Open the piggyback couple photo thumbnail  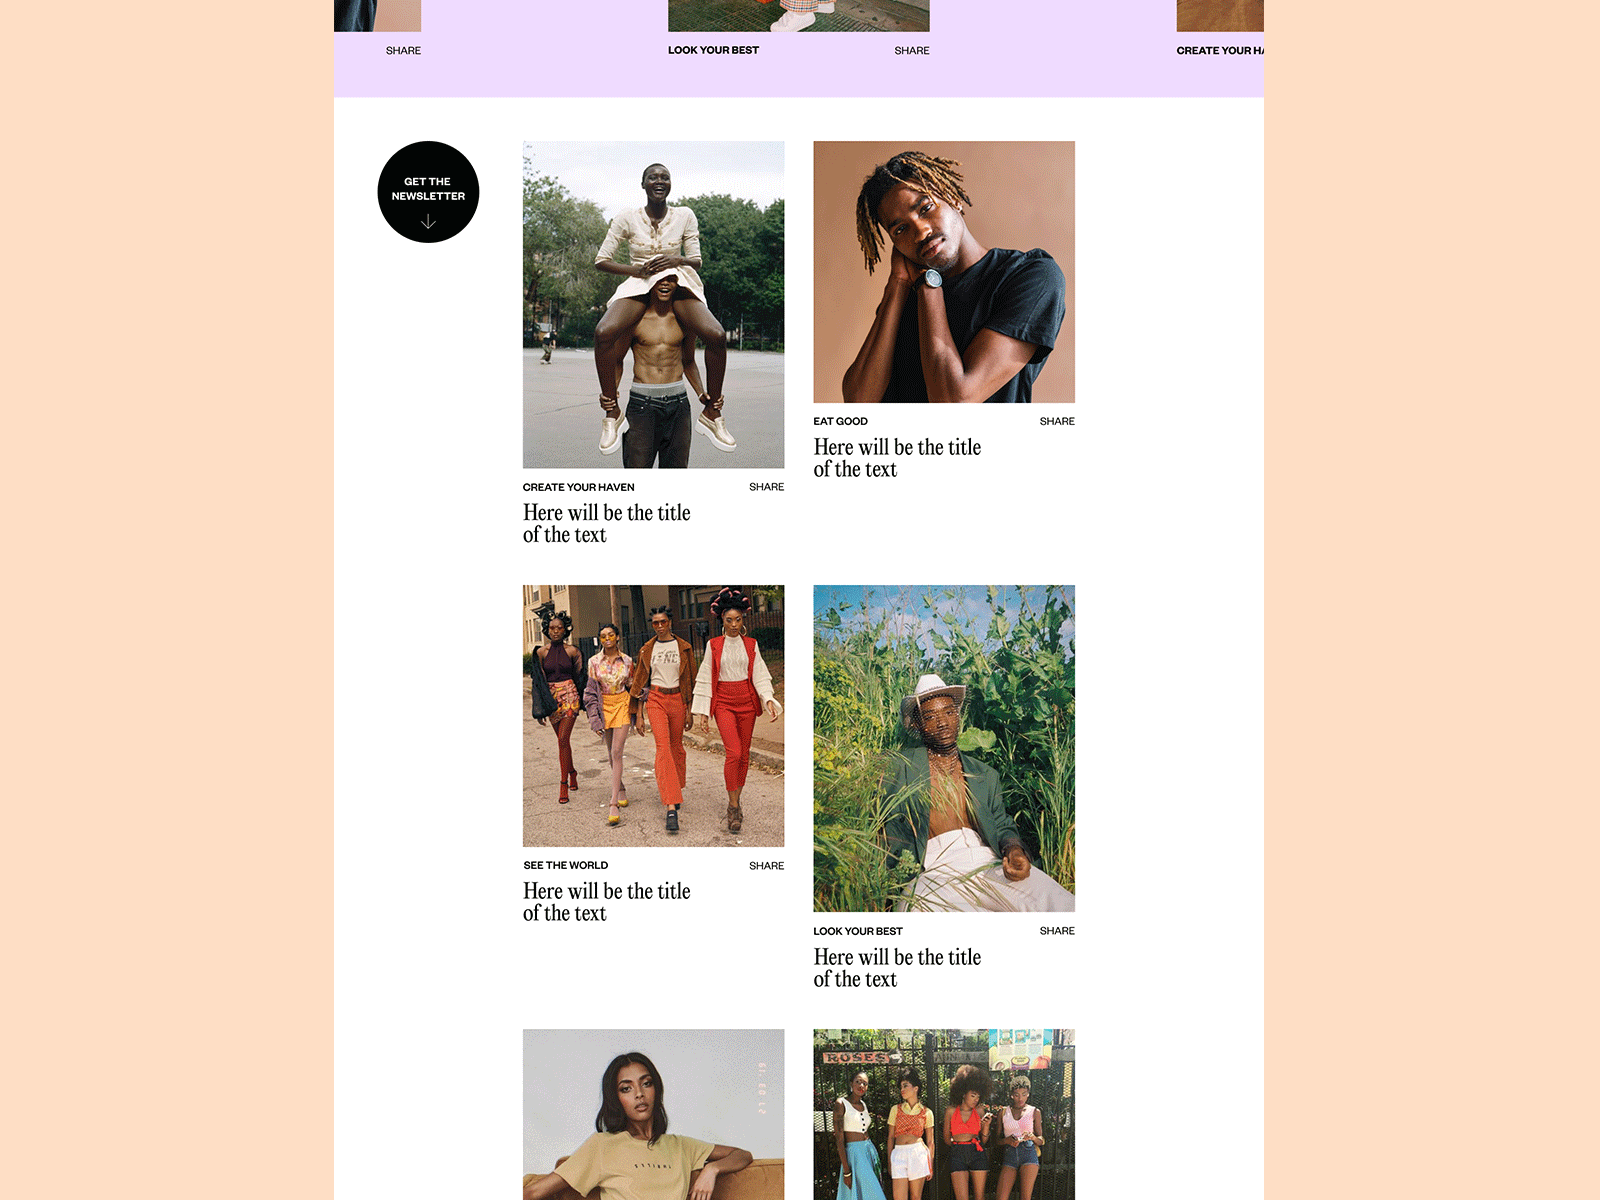coord(654,305)
